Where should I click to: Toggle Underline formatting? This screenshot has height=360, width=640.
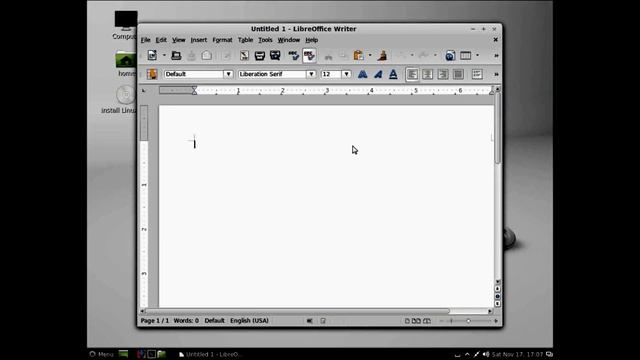pos(393,74)
